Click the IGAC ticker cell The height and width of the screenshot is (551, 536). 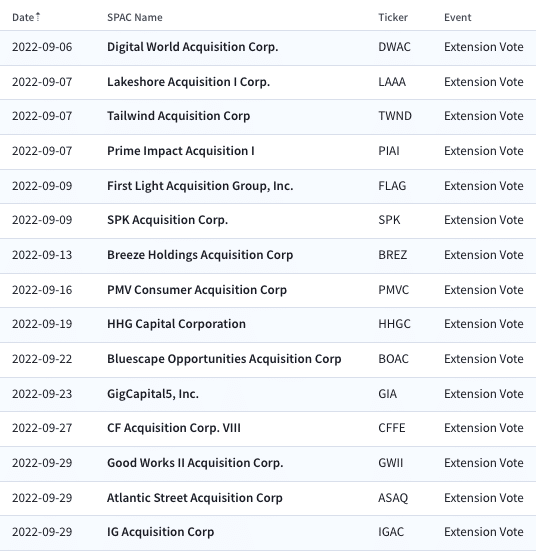point(391,532)
